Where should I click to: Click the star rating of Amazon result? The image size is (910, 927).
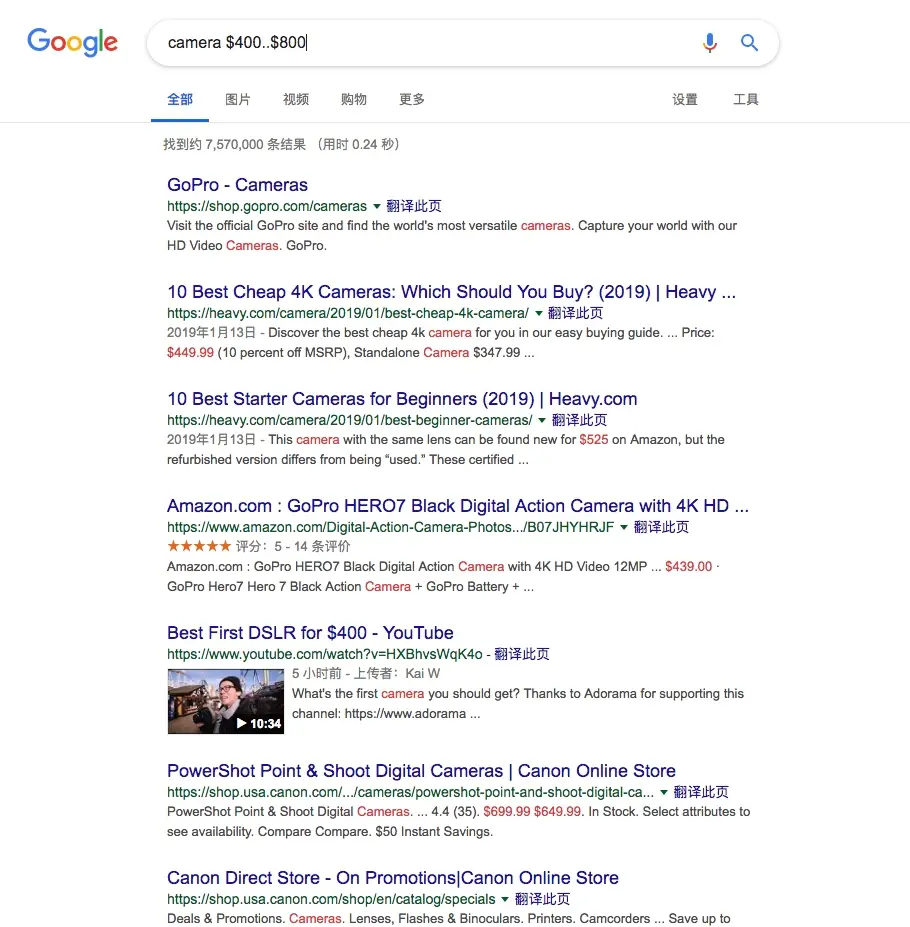[x=199, y=546]
